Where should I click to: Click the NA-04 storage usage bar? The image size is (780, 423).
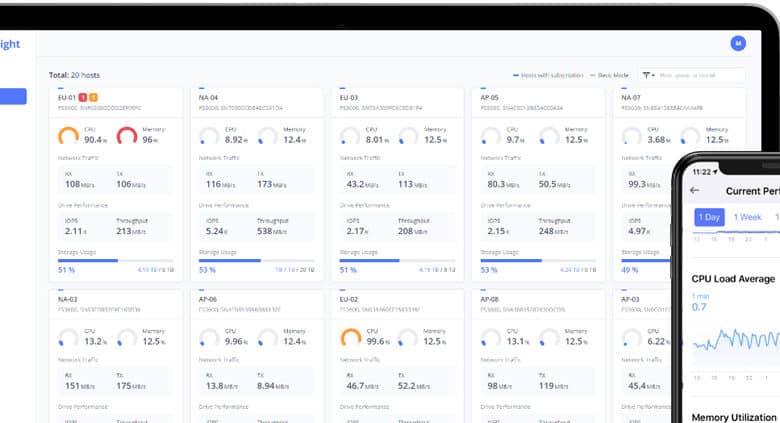tap(256, 260)
